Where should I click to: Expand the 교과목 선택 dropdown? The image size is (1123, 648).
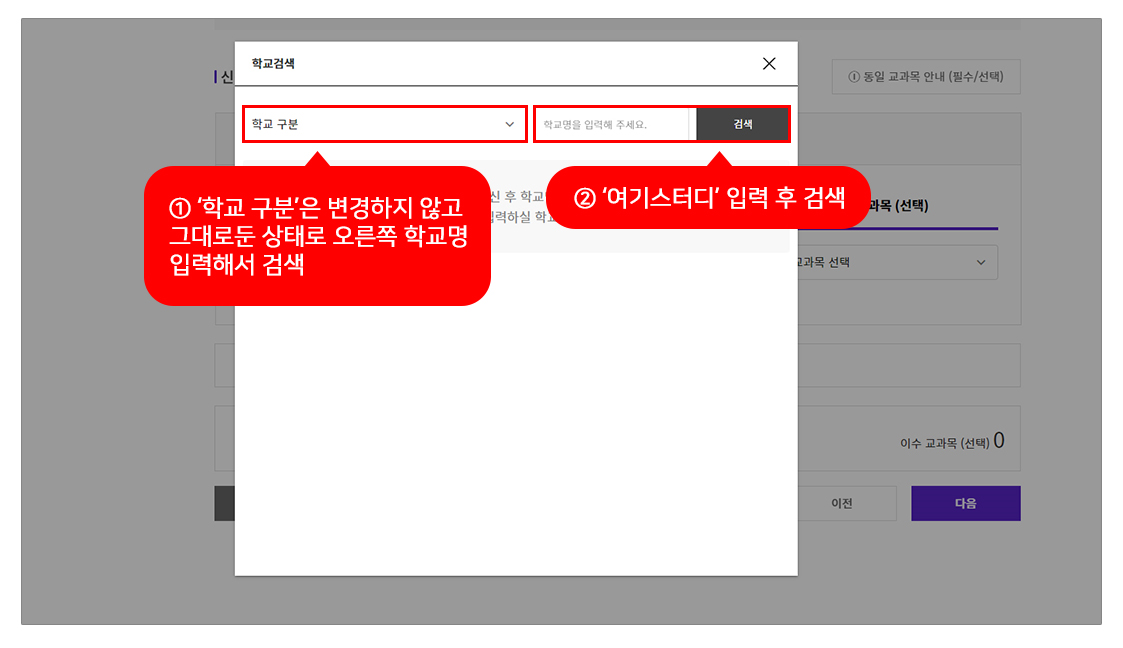click(895, 264)
